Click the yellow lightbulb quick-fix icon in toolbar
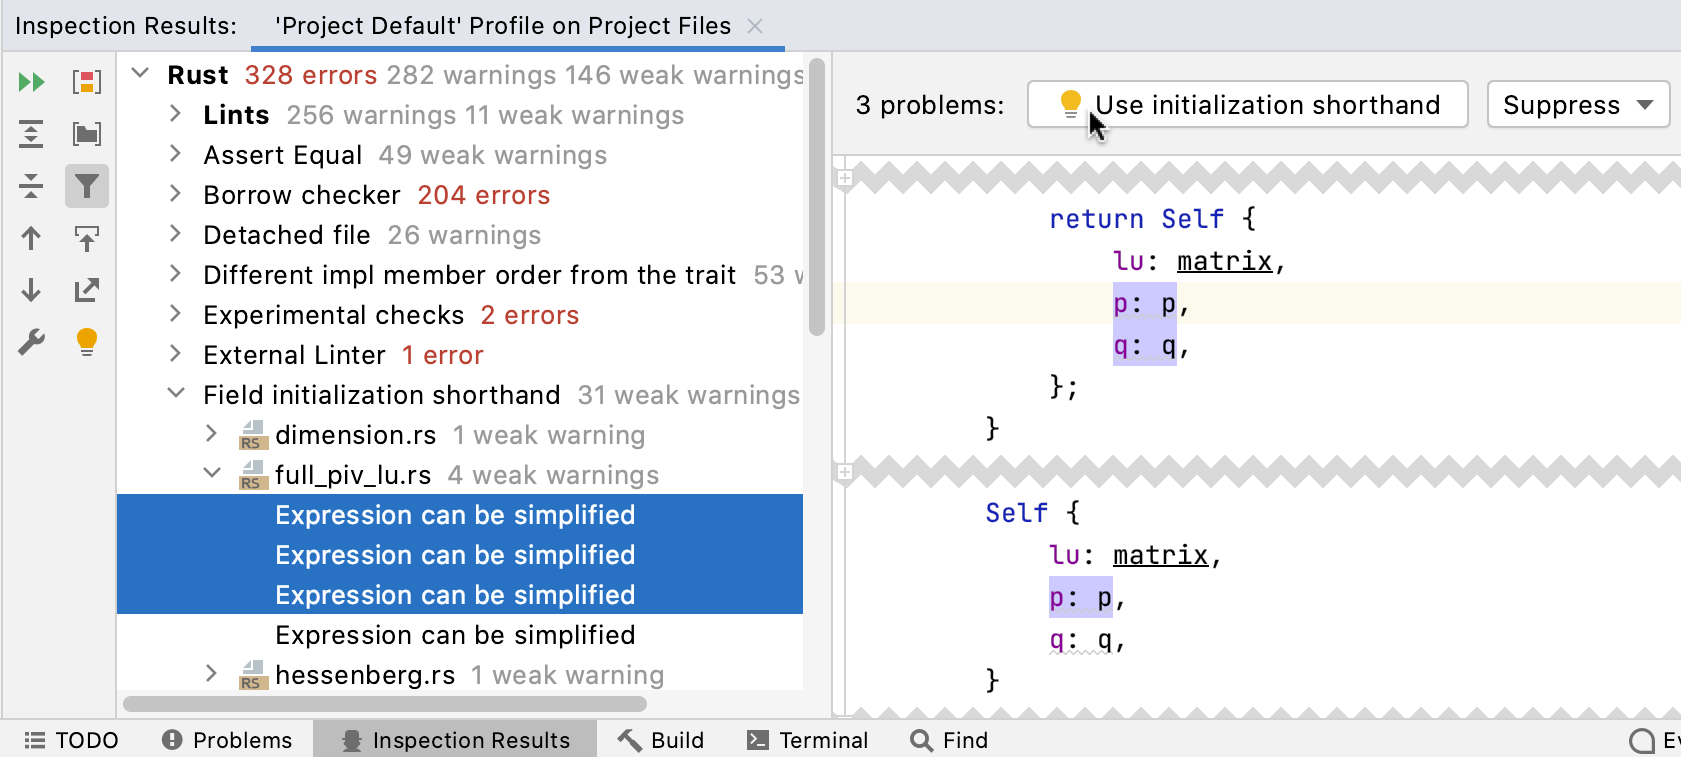The height and width of the screenshot is (757, 1681). tap(87, 342)
